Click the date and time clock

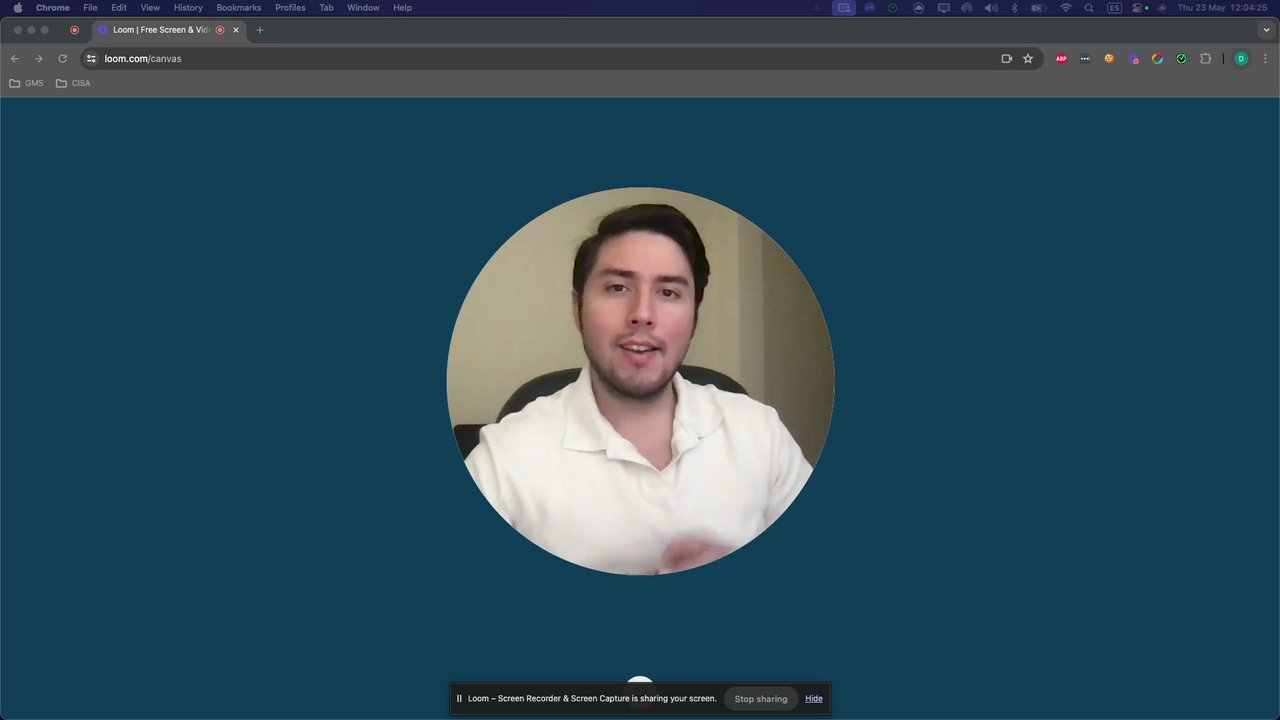click(1222, 7)
